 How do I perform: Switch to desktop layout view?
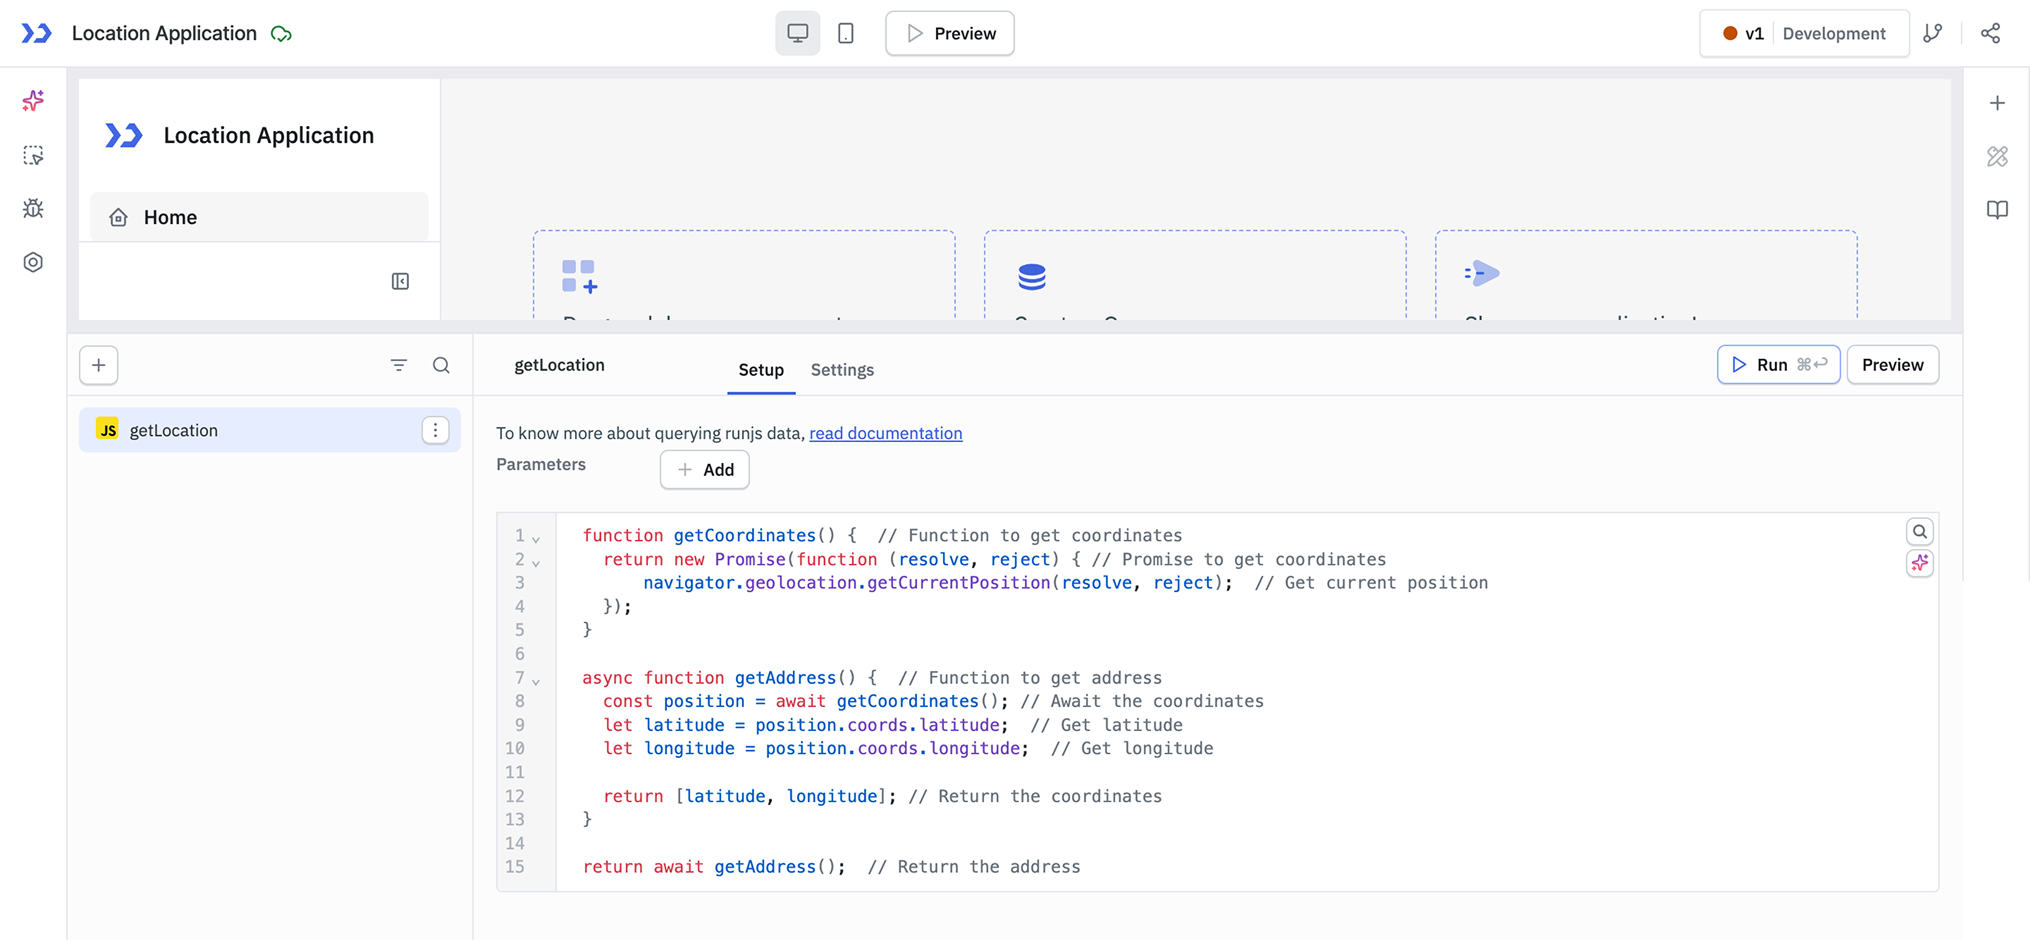797,33
